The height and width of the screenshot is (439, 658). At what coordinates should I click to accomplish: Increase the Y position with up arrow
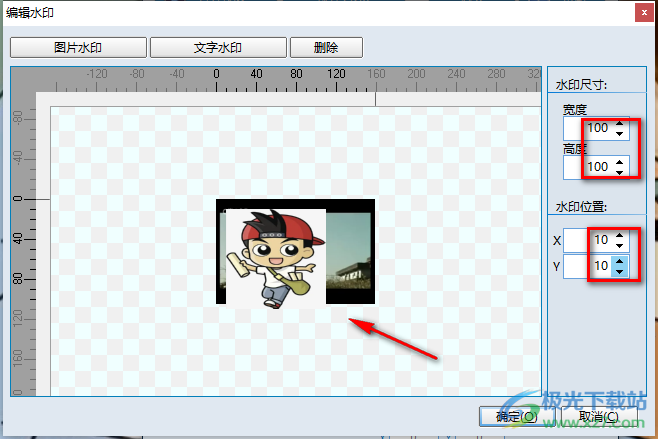[620, 261]
